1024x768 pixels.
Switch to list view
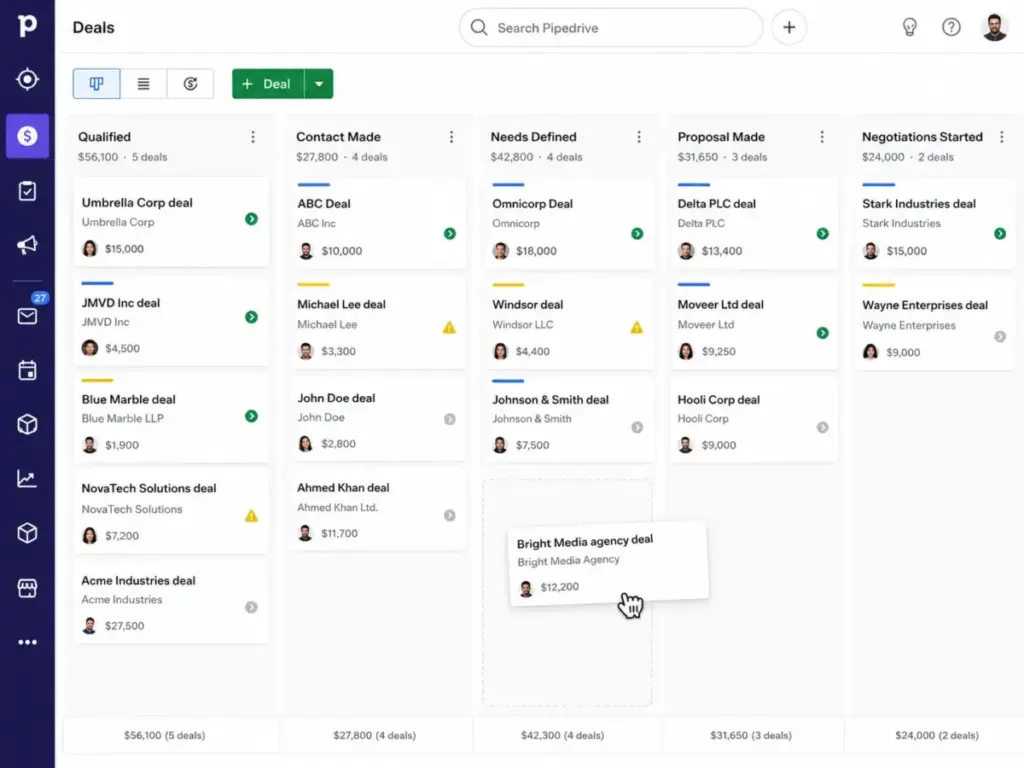click(x=144, y=84)
